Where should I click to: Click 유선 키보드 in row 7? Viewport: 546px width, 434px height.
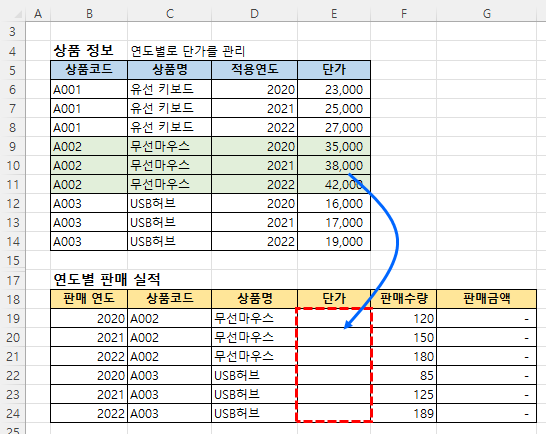coord(170,108)
